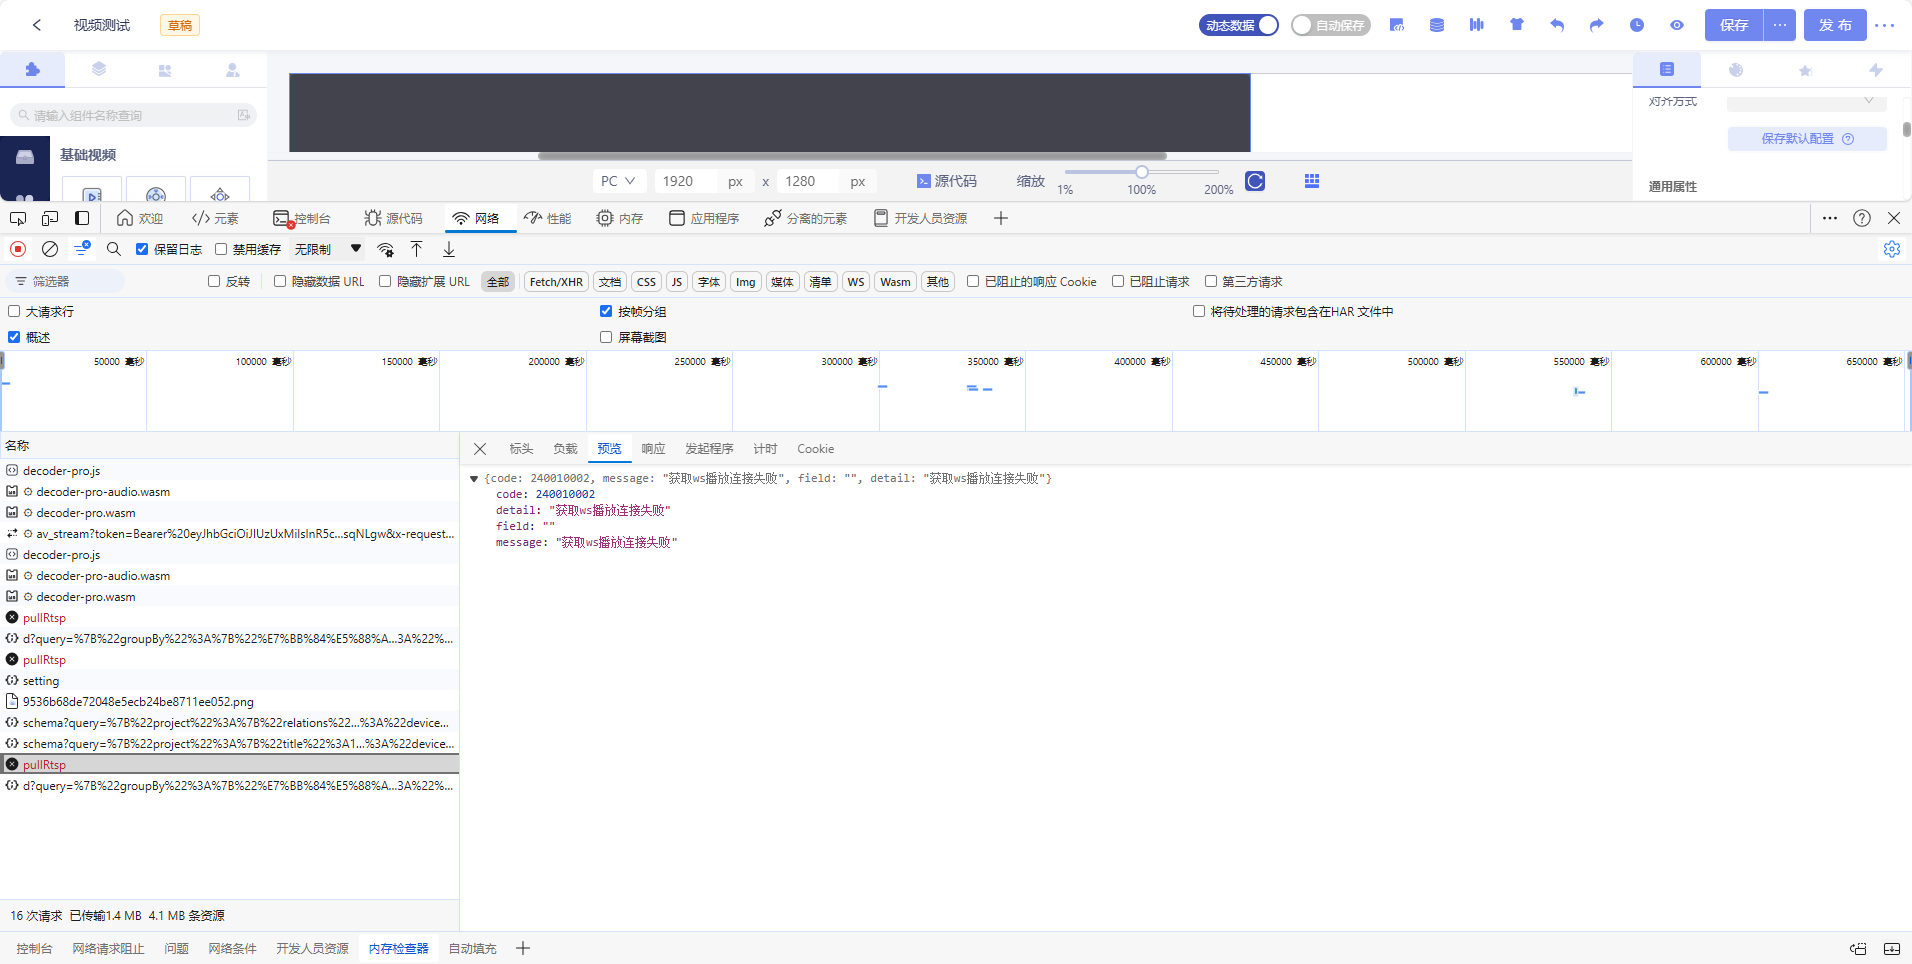Screen dimensions: 1912x964
Task: Toggle the 概述 checkbox
Action: [14, 337]
